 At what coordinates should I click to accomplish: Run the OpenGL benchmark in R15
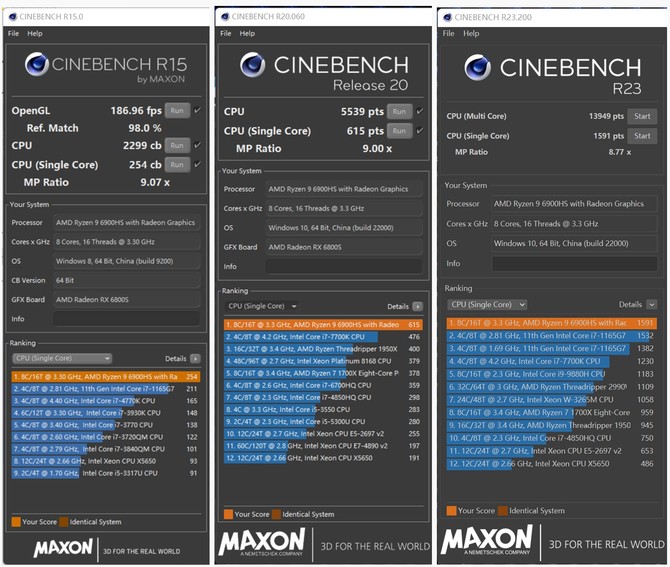tap(177, 110)
